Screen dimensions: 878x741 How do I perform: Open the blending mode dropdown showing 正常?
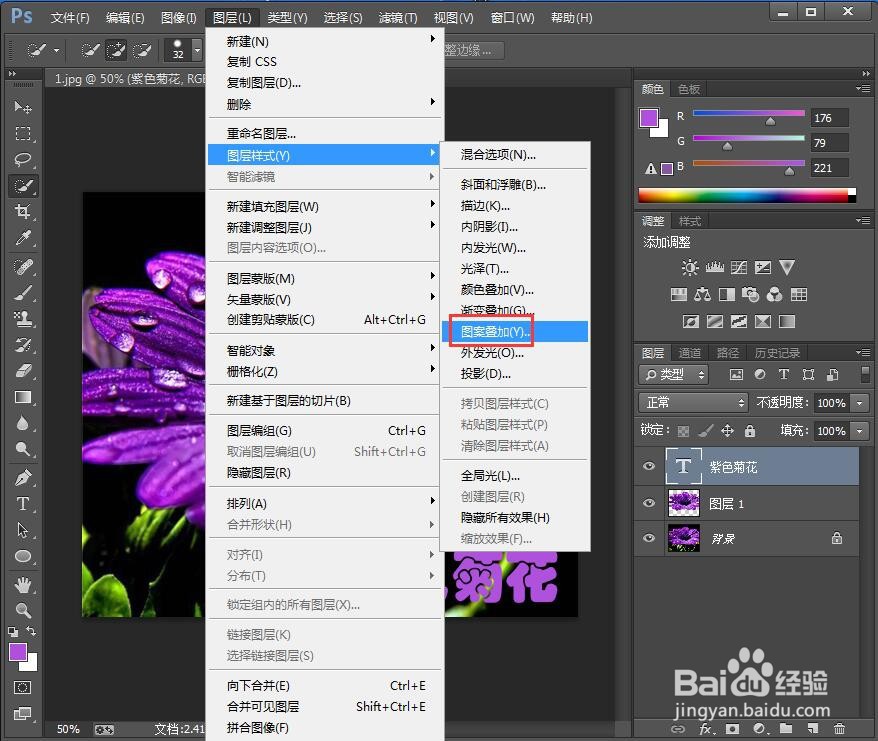tap(693, 403)
